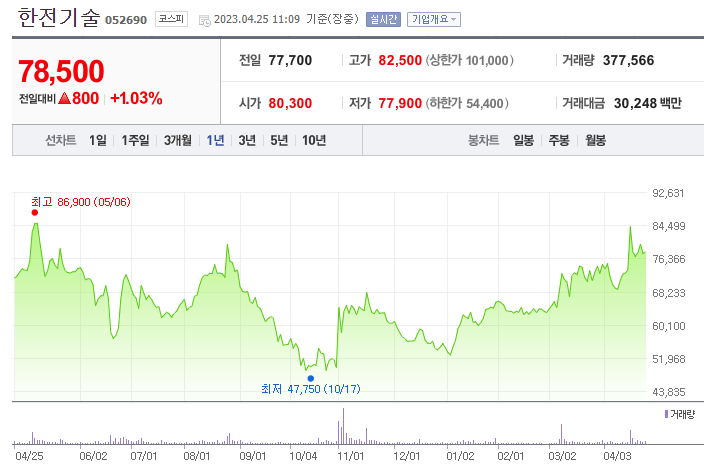Image resolution: width=704 pixels, height=470 pixels.
Task: Select the 10년 line chart period
Action: tap(314, 141)
